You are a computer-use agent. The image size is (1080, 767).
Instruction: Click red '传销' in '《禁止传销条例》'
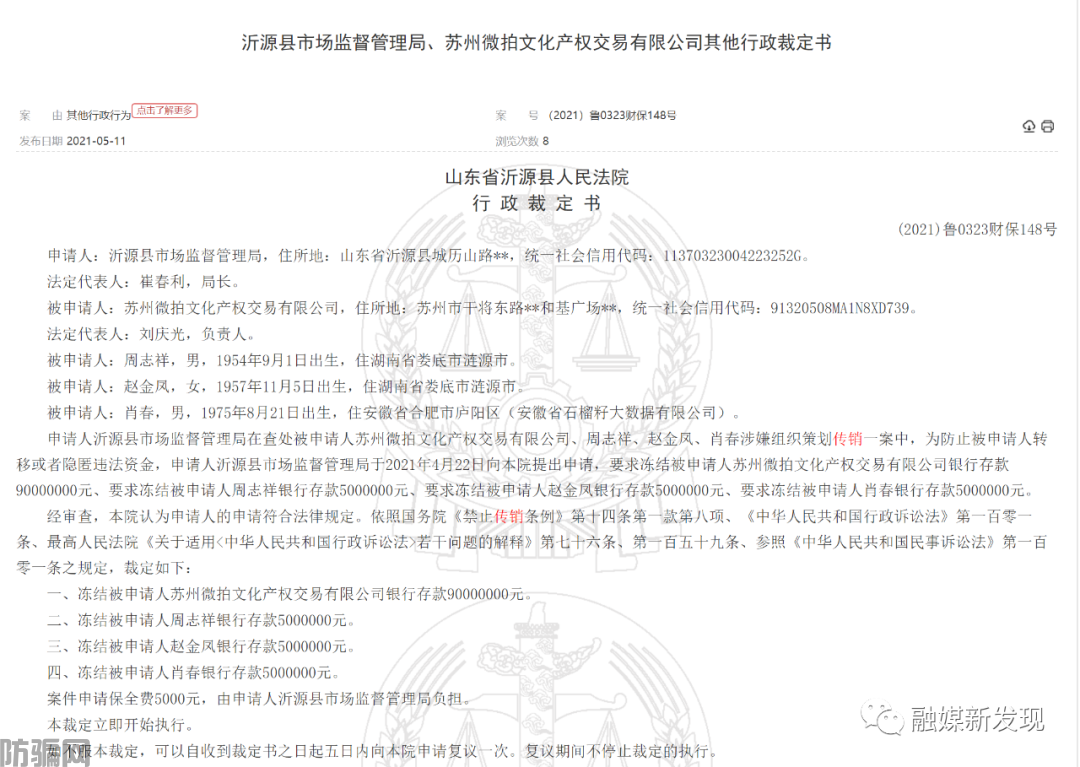508,516
